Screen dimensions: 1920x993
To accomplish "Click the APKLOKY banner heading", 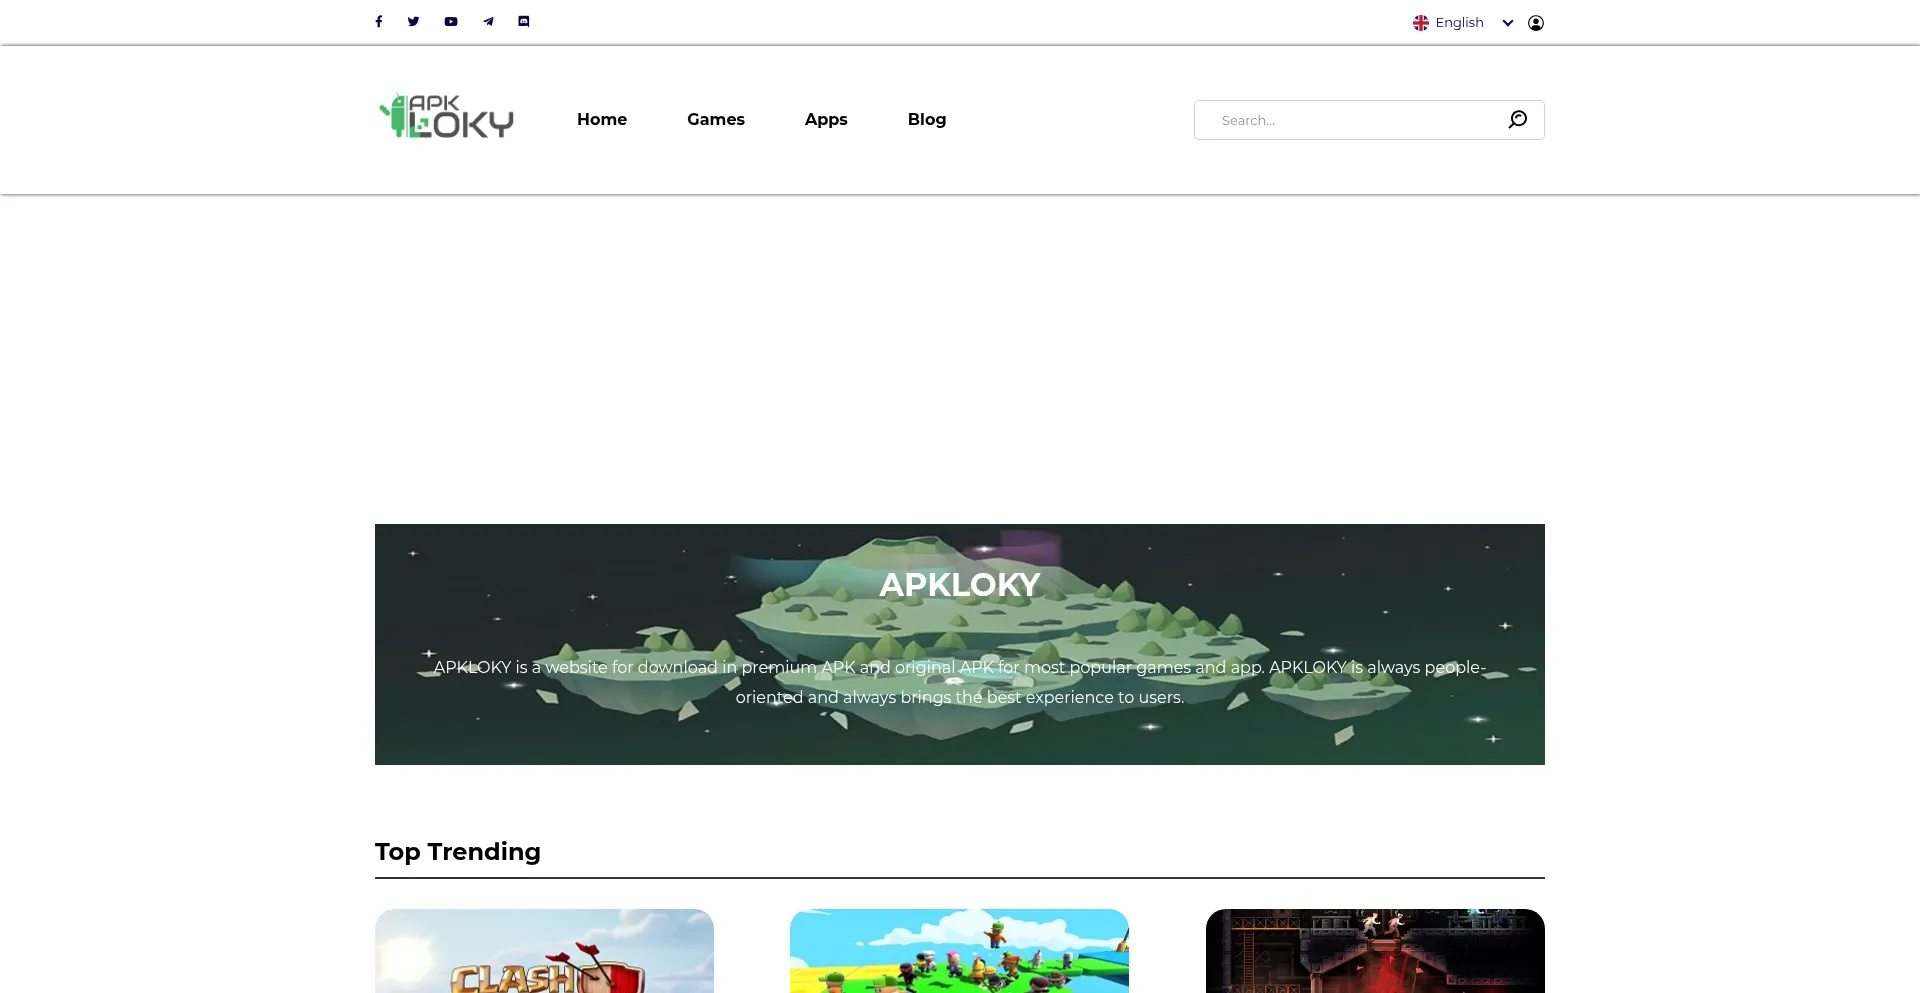I will pyautogui.click(x=959, y=585).
